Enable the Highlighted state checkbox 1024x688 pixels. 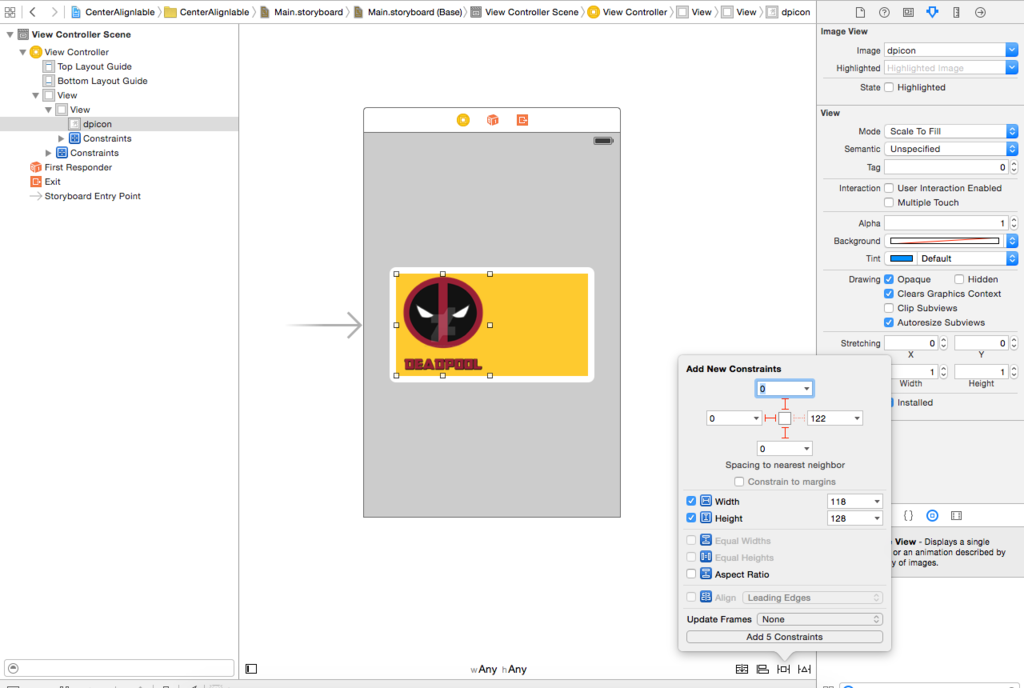(x=889, y=87)
